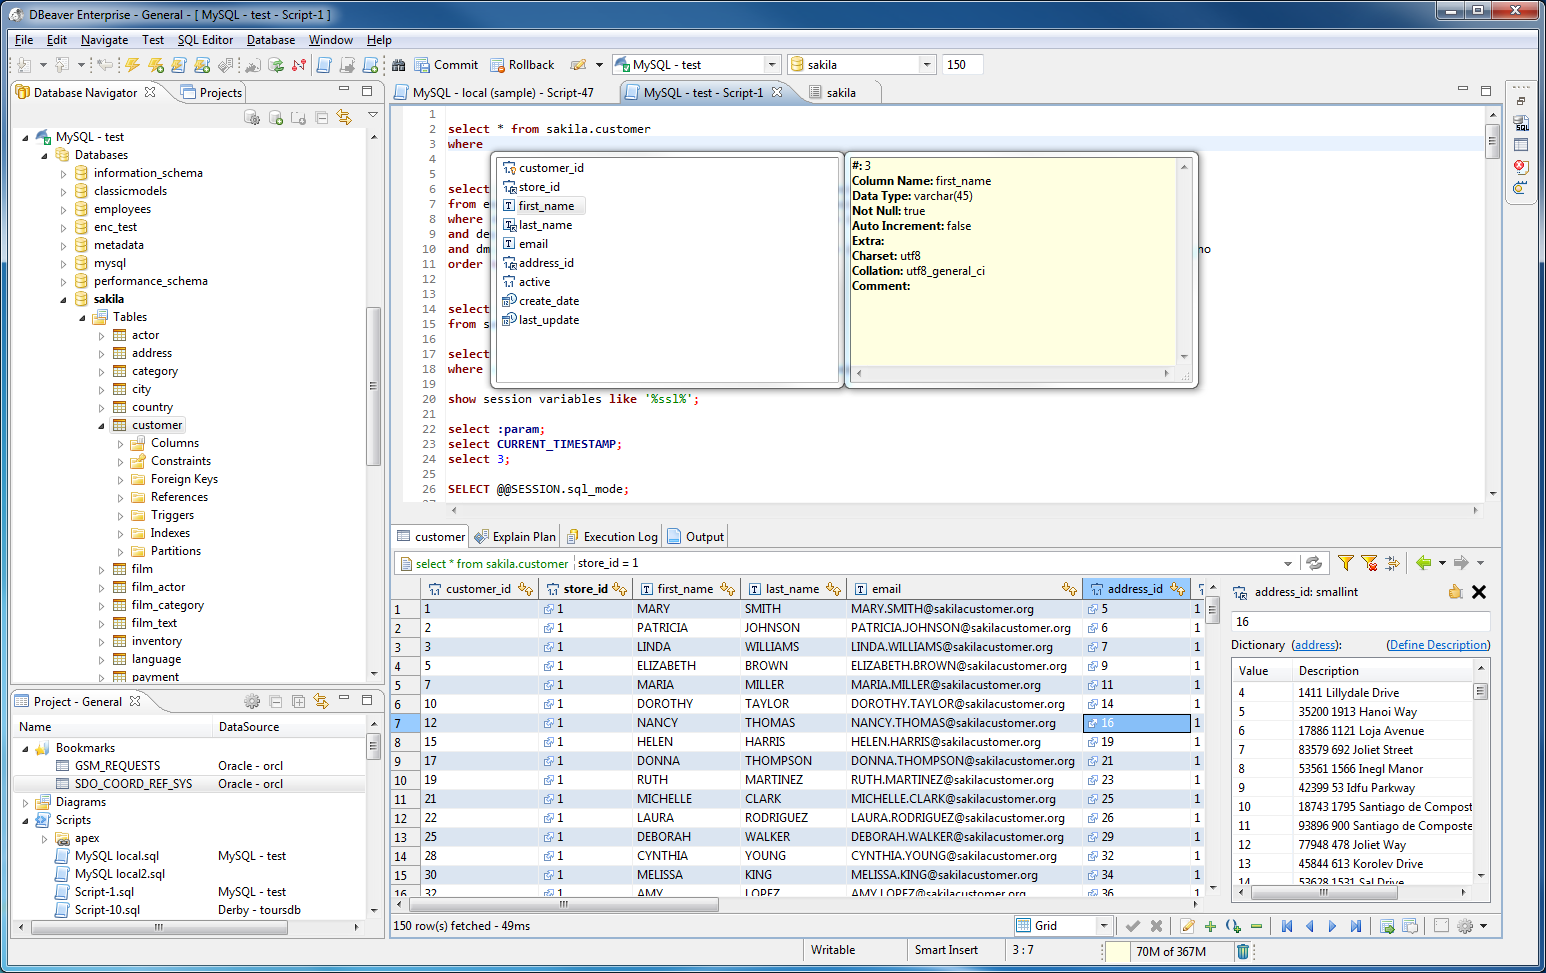Open the database search binoculars icon

pos(399,64)
